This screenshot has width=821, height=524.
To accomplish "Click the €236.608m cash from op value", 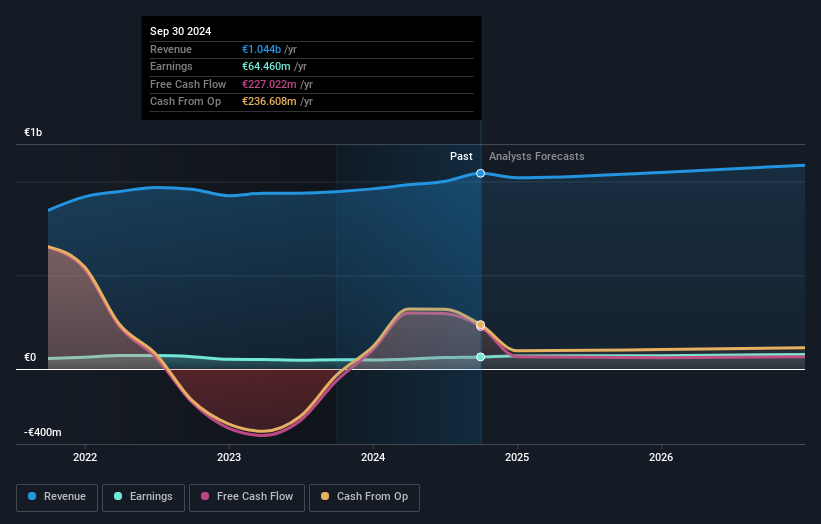I will point(269,102).
